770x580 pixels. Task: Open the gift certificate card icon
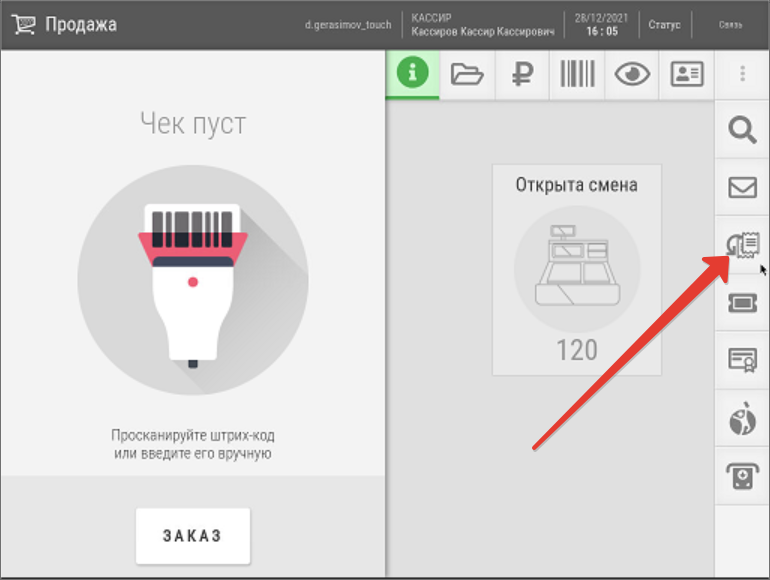click(742, 360)
